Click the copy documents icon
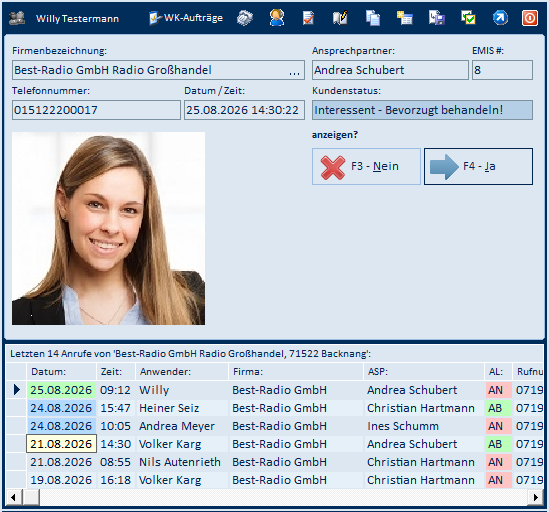 tap(373, 18)
